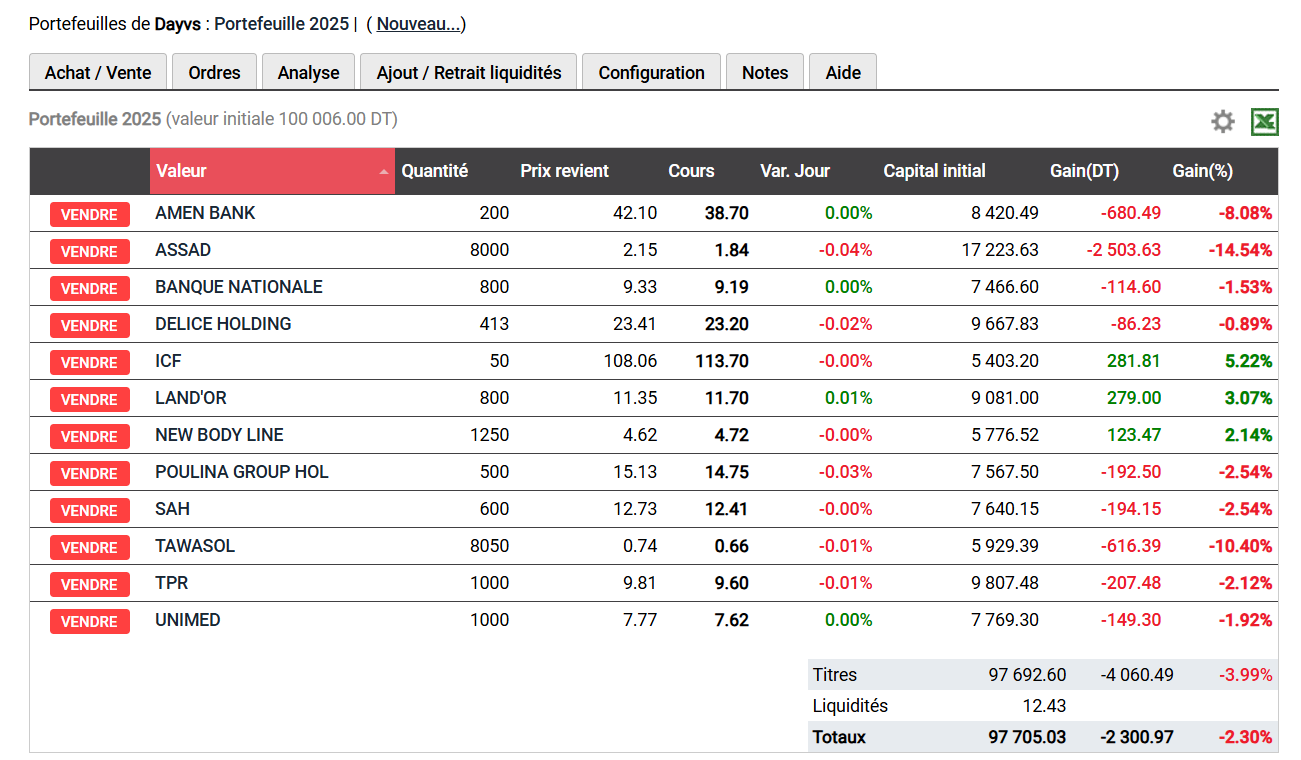
Task: Select Liquidités amount 12.43
Action: (1044, 706)
